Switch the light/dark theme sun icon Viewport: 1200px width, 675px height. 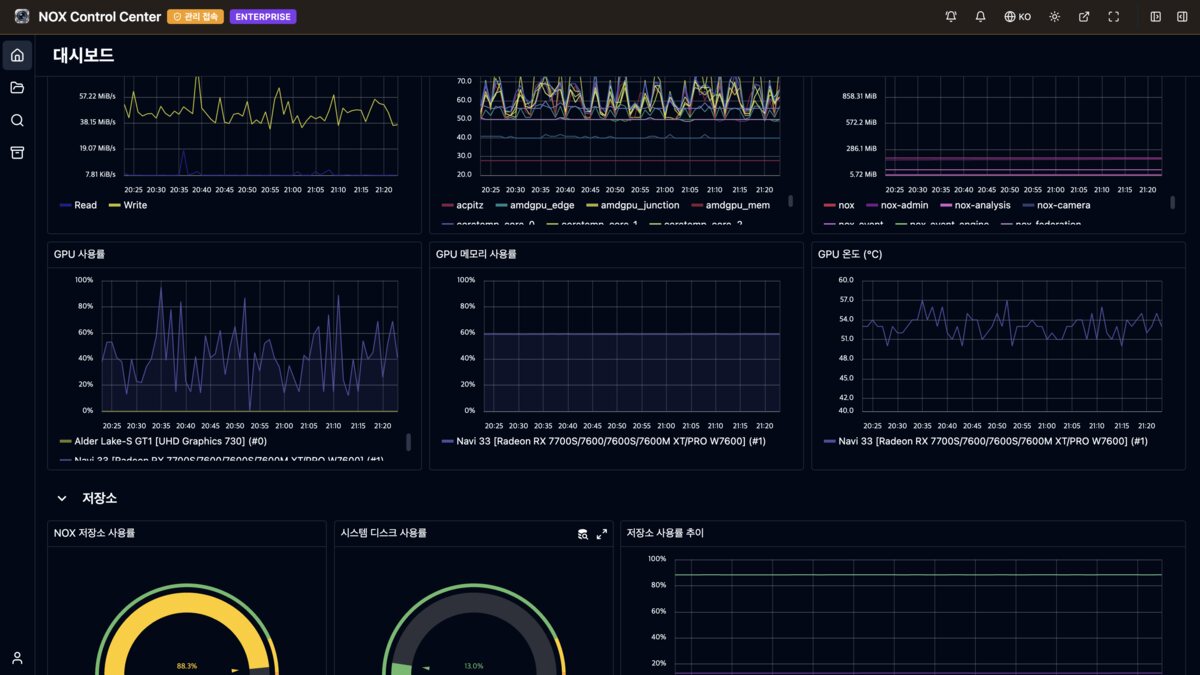pos(1054,17)
